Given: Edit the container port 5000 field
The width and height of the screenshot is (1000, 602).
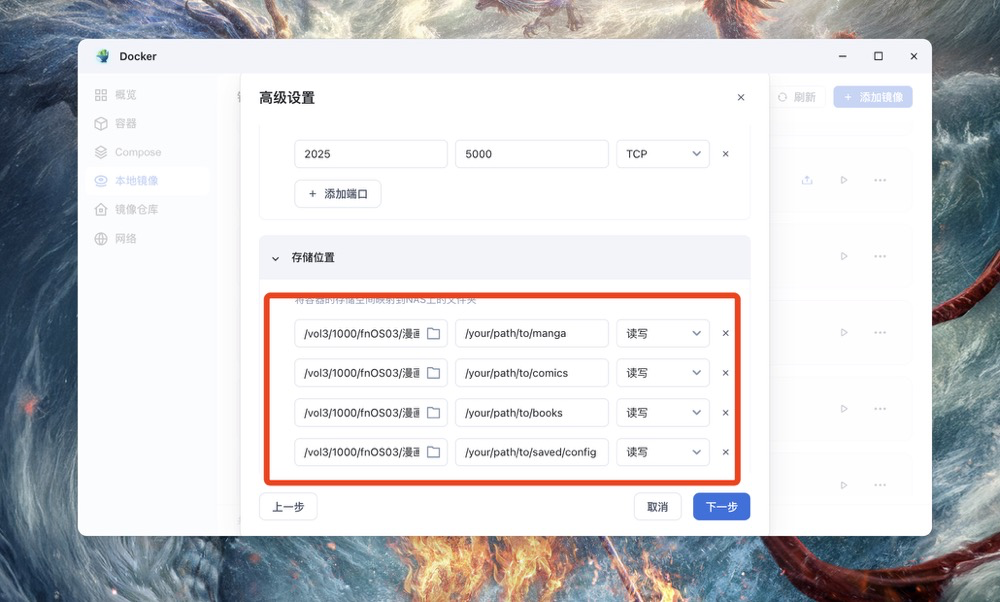Looking at the screenshot, I should click(532, 154).
